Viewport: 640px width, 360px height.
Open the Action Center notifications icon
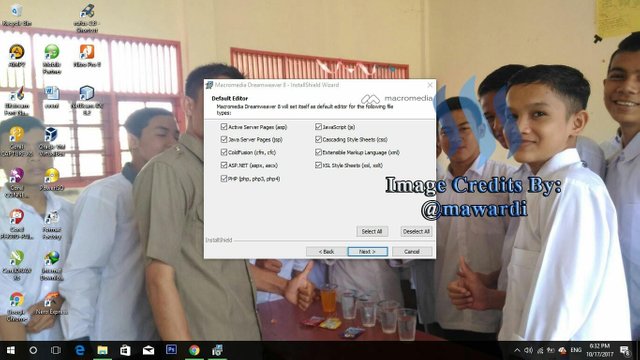625,350
